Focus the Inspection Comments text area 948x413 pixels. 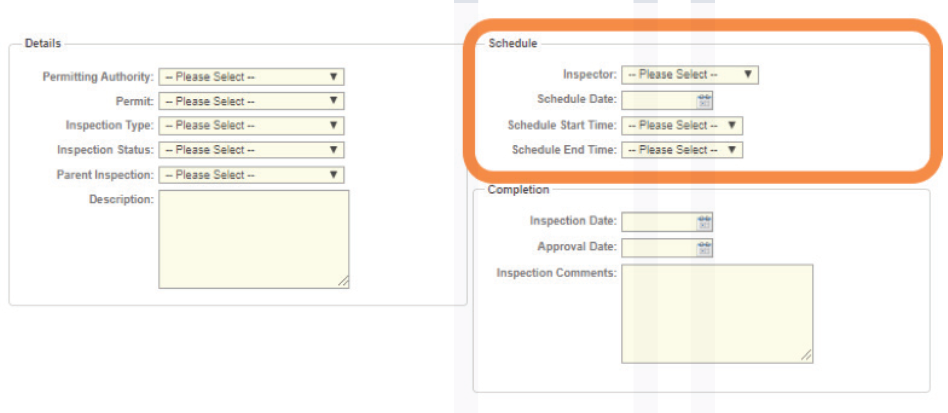coord(717,313)
